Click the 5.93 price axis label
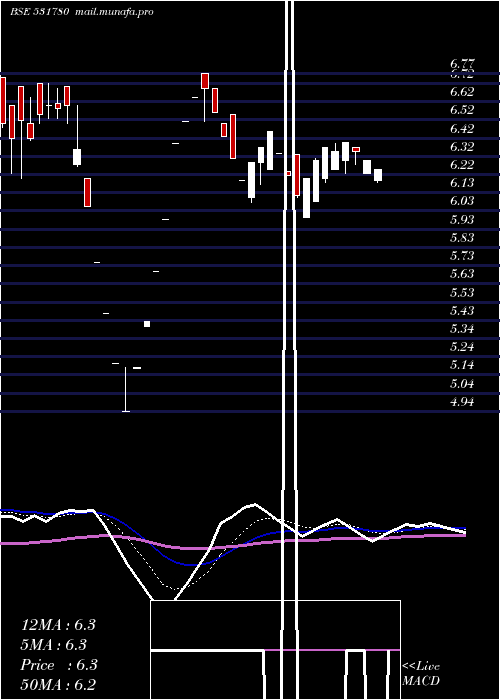Image resolution: width=500 pixels, height=700 pixels. [x=462, y=219]
